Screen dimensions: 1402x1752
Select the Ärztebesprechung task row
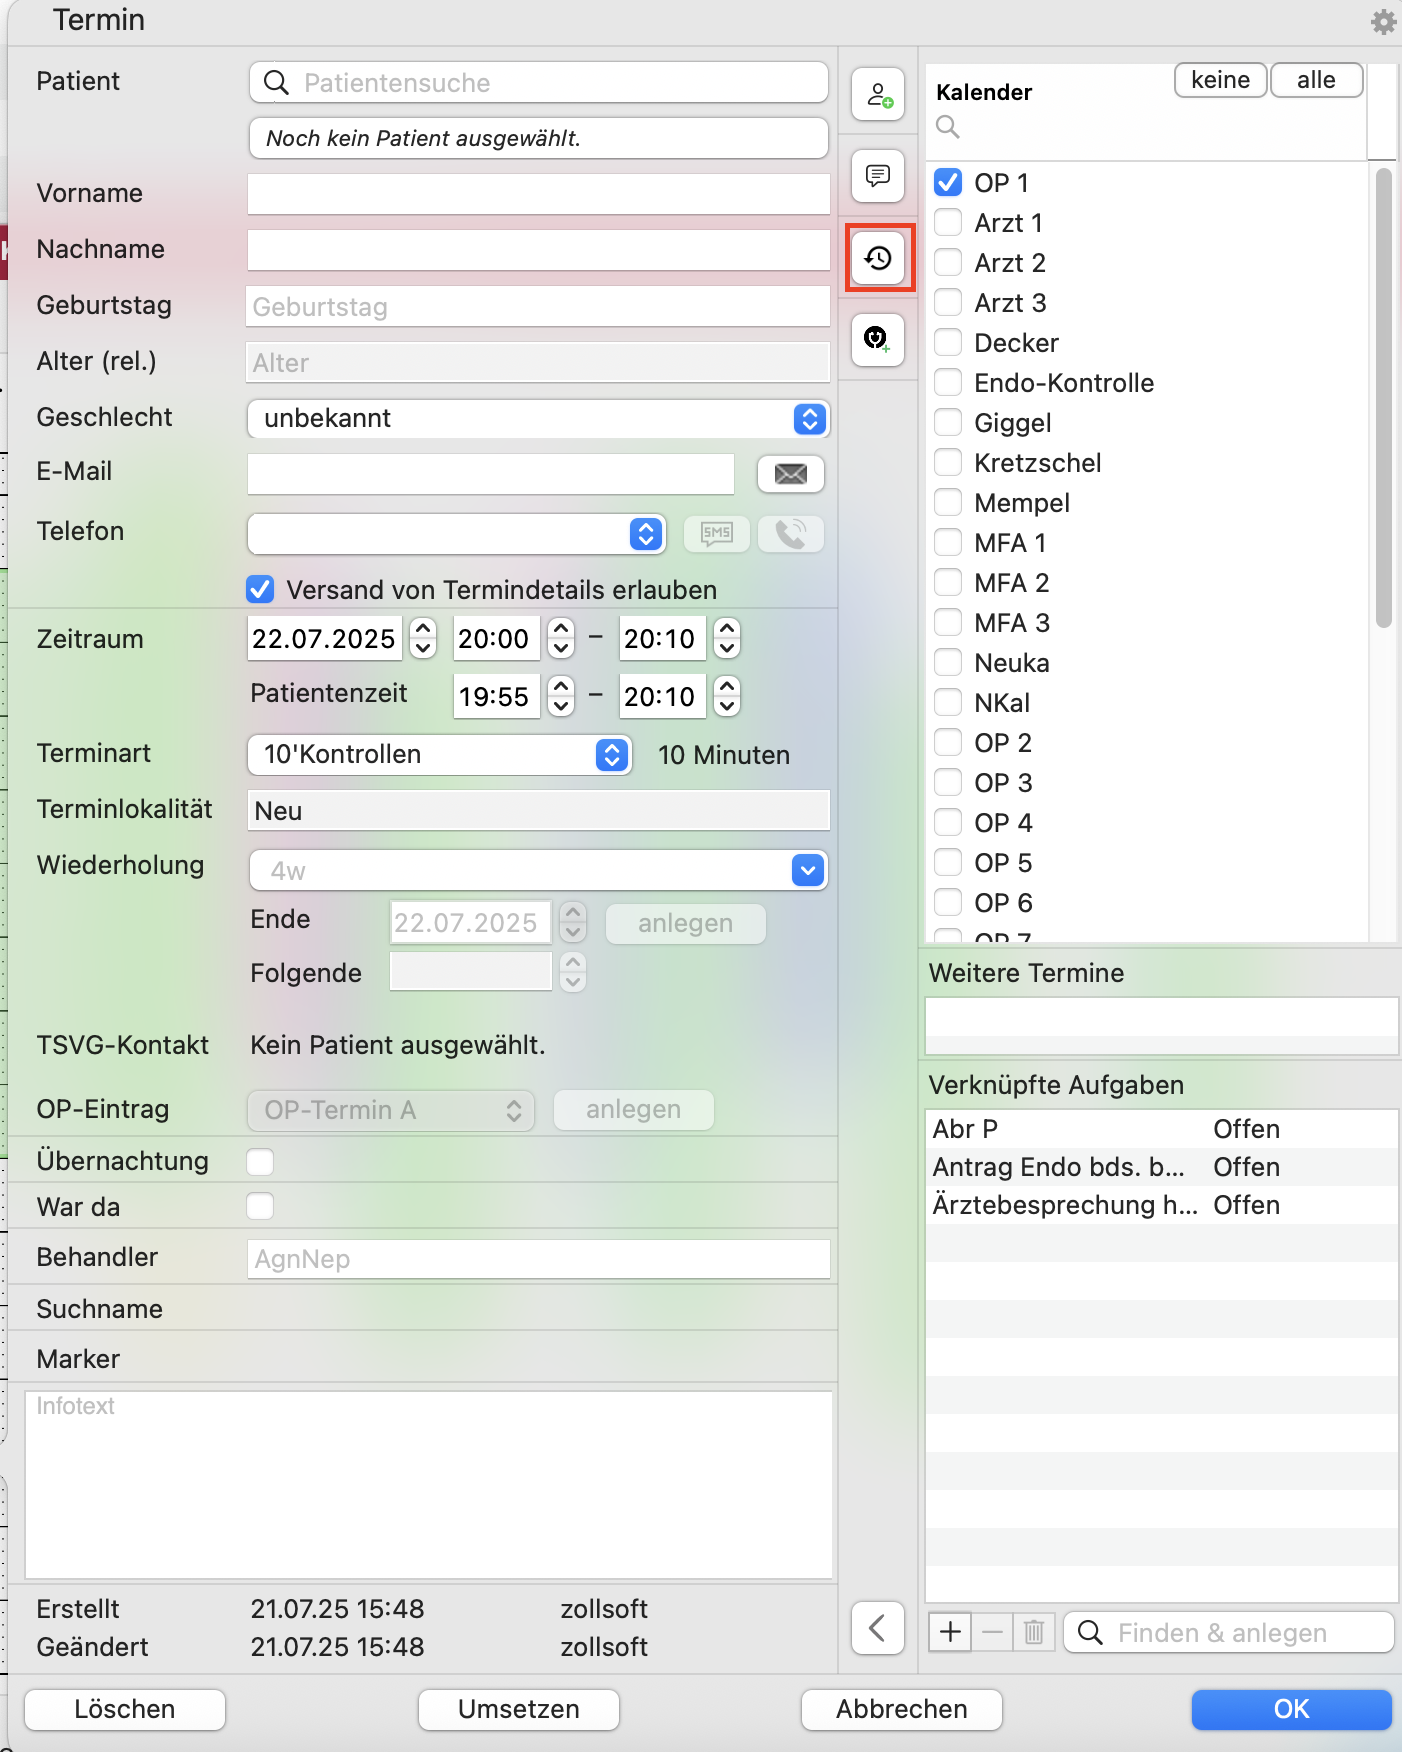tap(1161, 1205)
